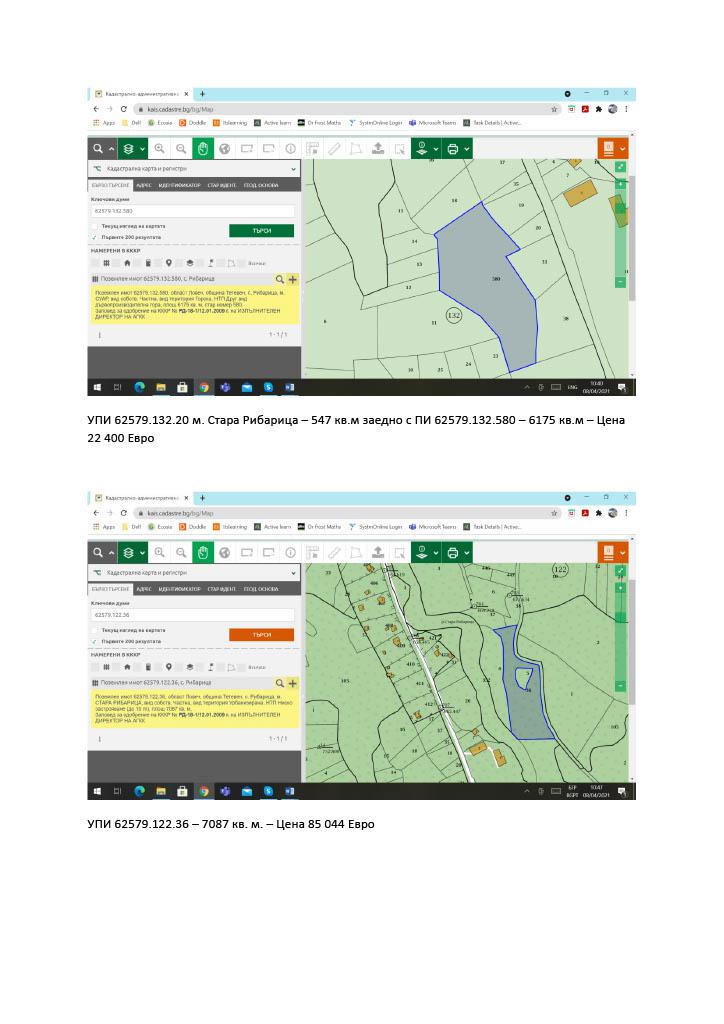Toggle 'Първите 200 резултата' checkbox in upper screenshot
724x1024 pixels.
pos(95,237)
